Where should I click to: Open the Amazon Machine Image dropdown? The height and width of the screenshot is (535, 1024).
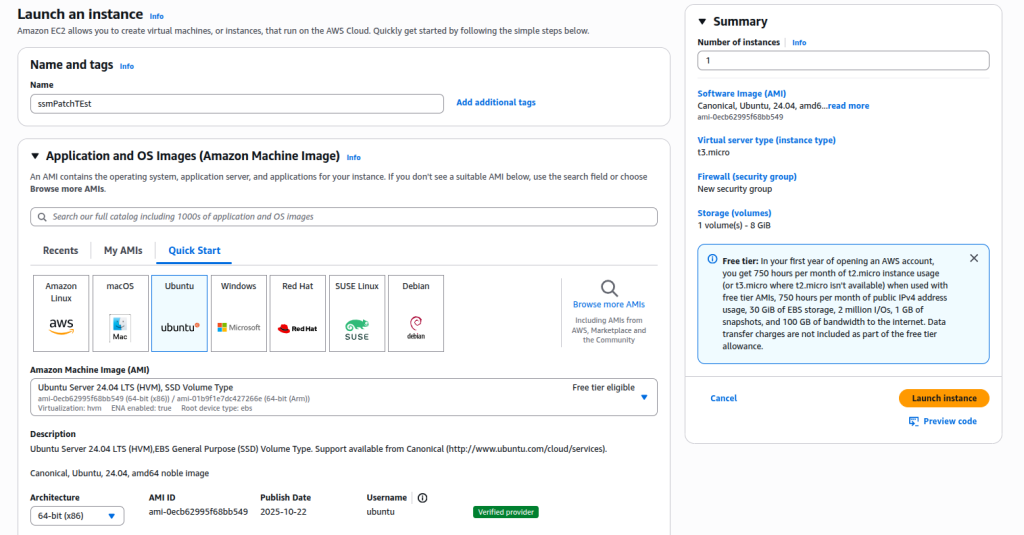click(x=344, y=397)
